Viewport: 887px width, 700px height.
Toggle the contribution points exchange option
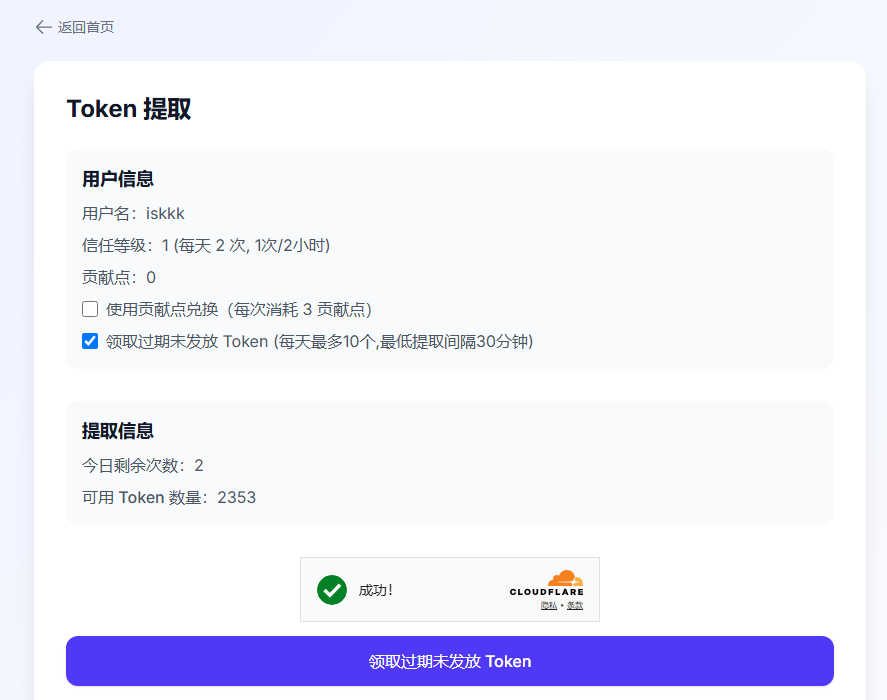pos(89,309)
